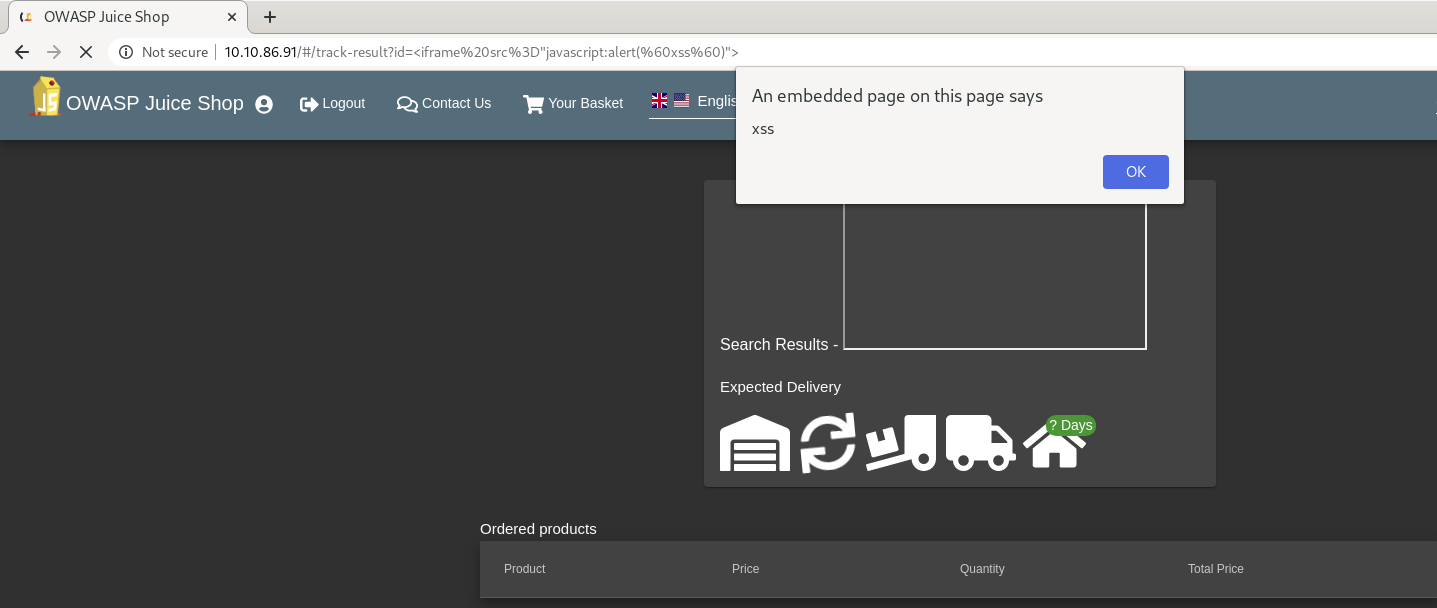1437x608 pixels.
Task: Open the user account icon menu
Action: click(x=264, y=104)
